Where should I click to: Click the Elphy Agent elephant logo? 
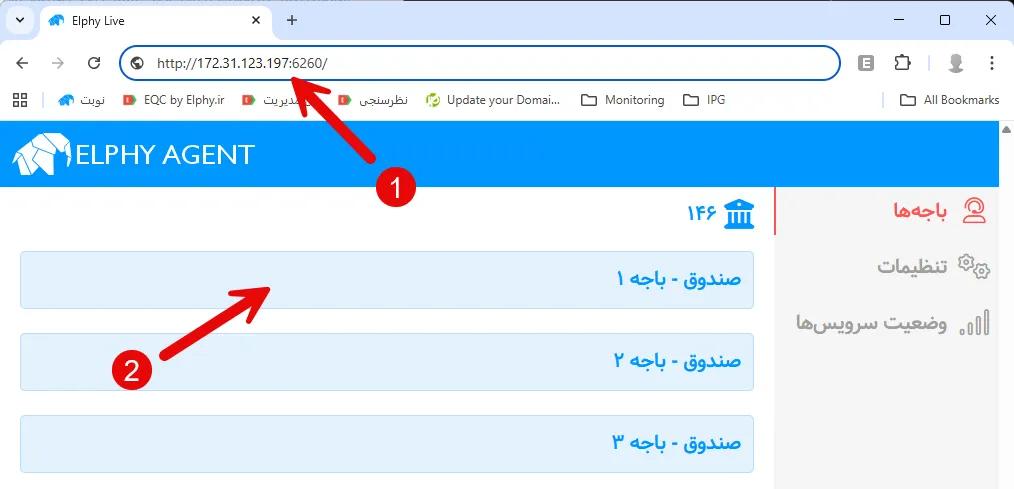click(40, 155)
